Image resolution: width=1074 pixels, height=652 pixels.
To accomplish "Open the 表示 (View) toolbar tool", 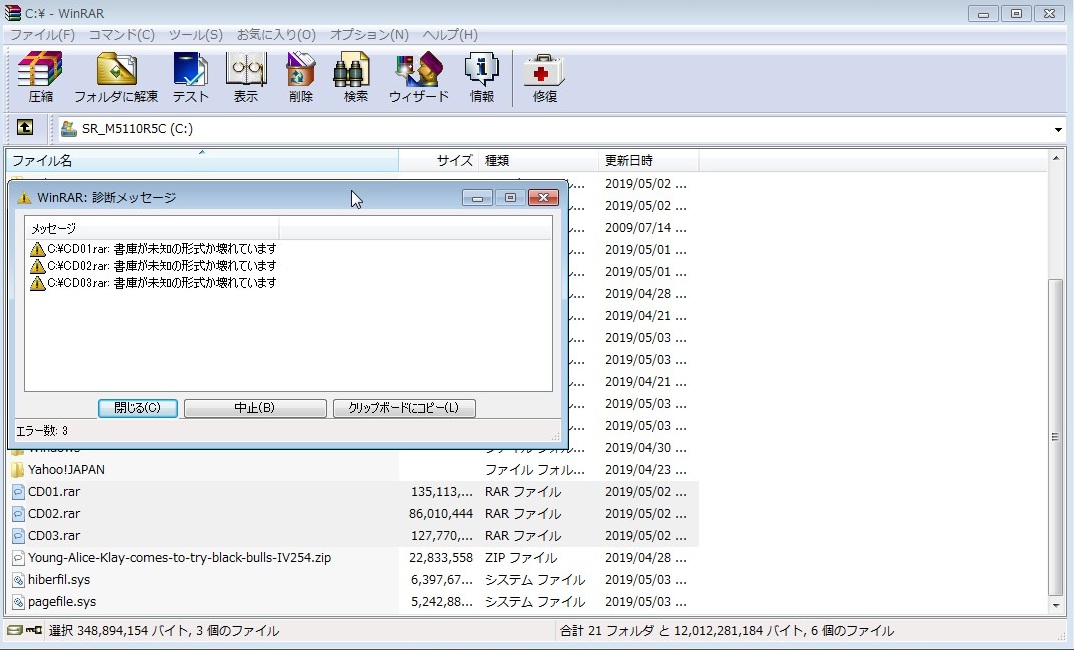I will click(246, 70).
